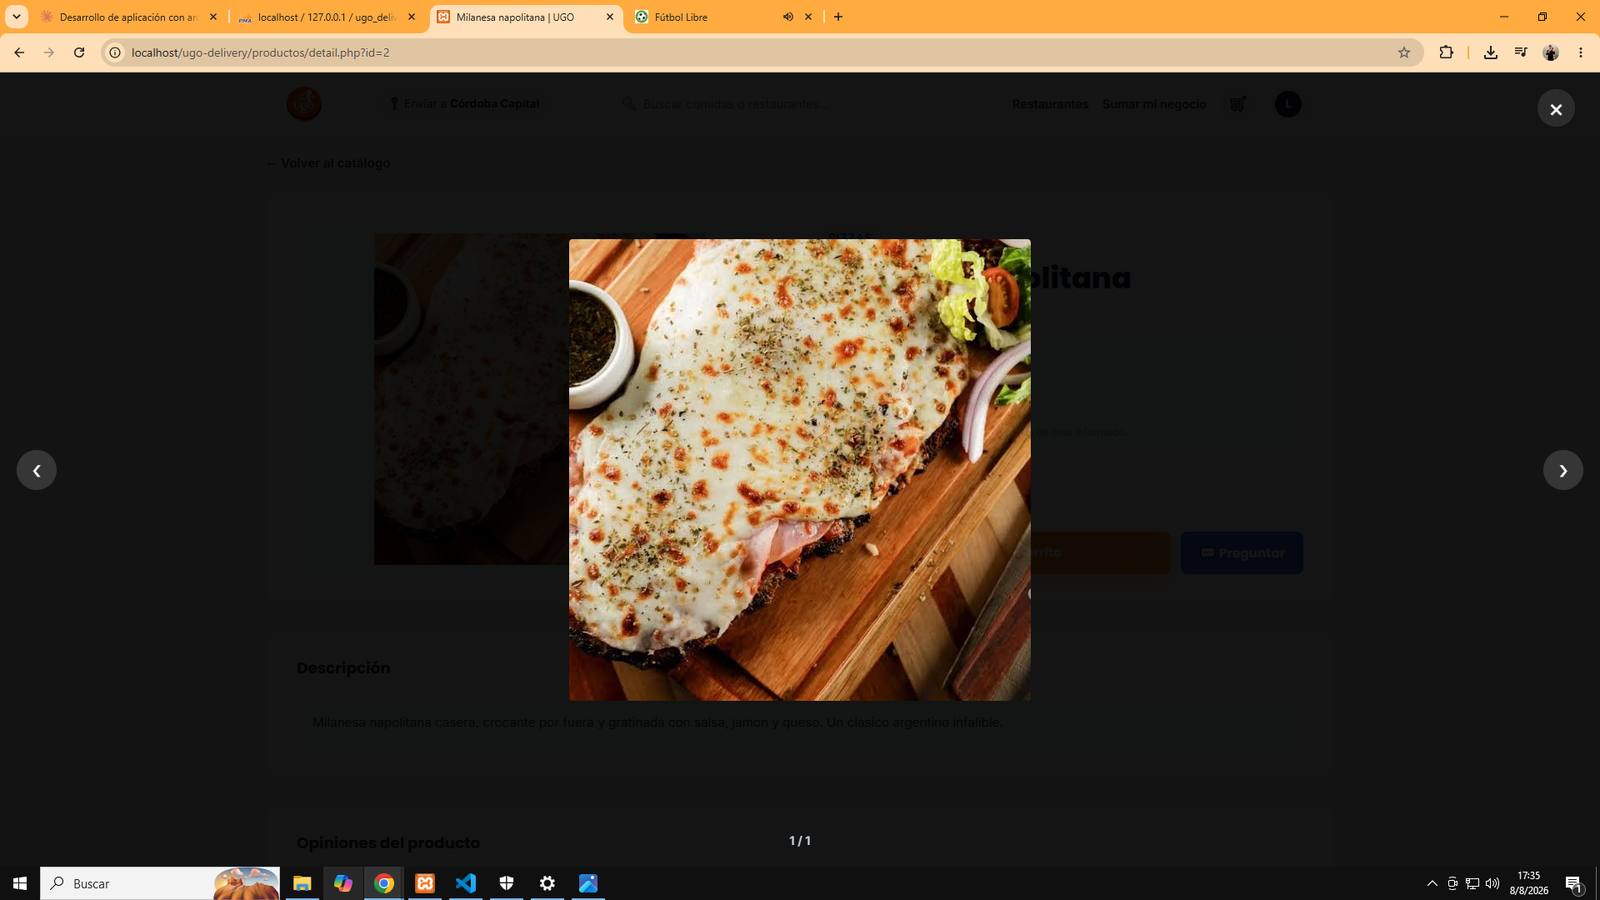
Task: Open the Chrome three-dot menu
Action: (1581, 53)
